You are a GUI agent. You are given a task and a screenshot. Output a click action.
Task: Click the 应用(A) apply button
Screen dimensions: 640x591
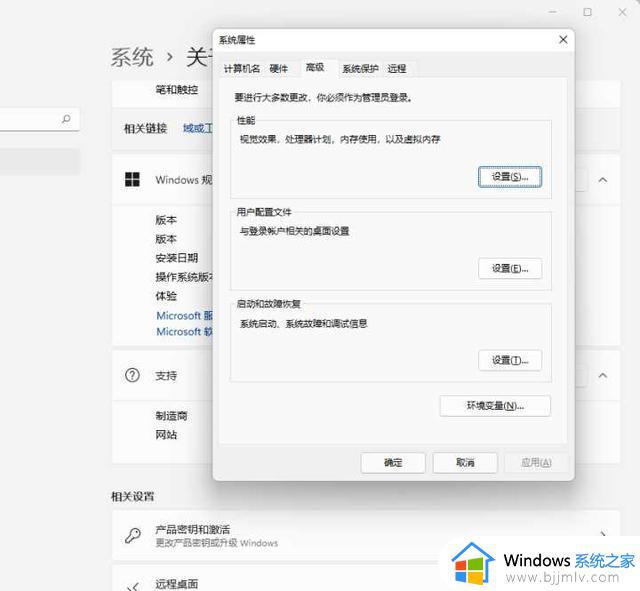pos(536,463)
